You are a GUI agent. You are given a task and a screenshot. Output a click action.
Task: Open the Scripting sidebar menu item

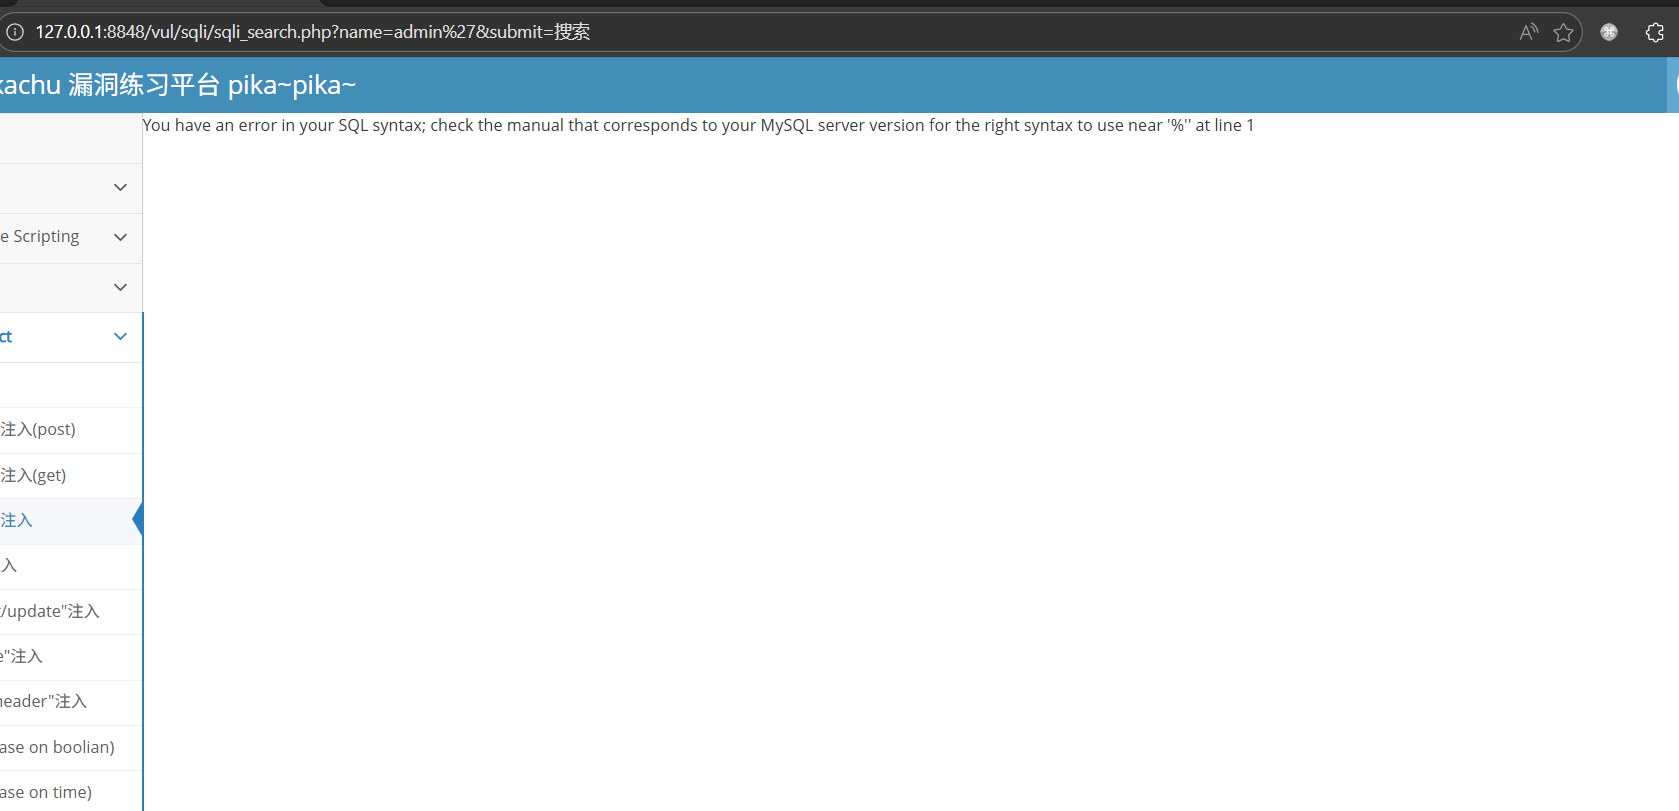click(45, 237)
